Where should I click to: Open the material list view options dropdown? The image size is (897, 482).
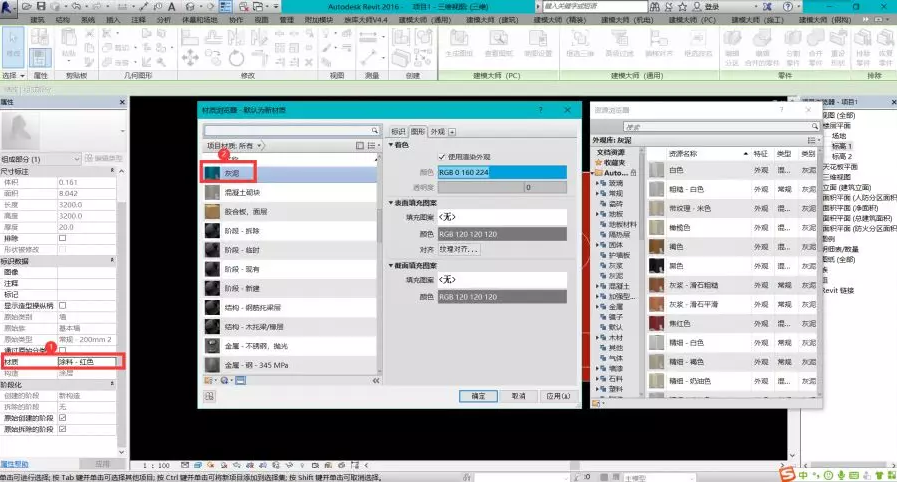coord(374,146)
